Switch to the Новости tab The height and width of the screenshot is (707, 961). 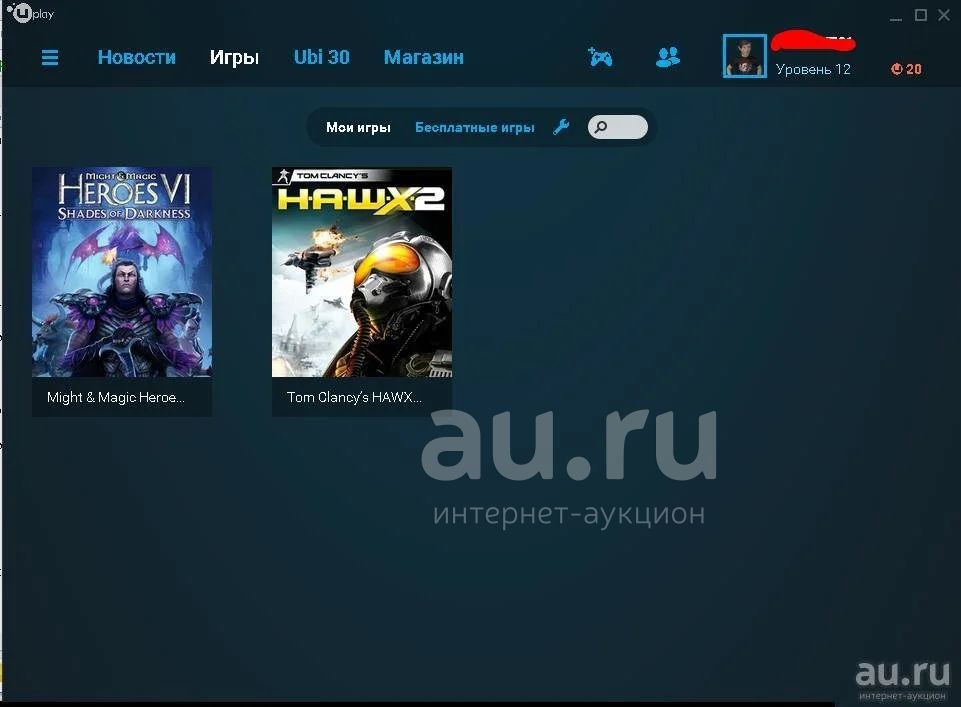pyautogui.click(x=137, y=57)
